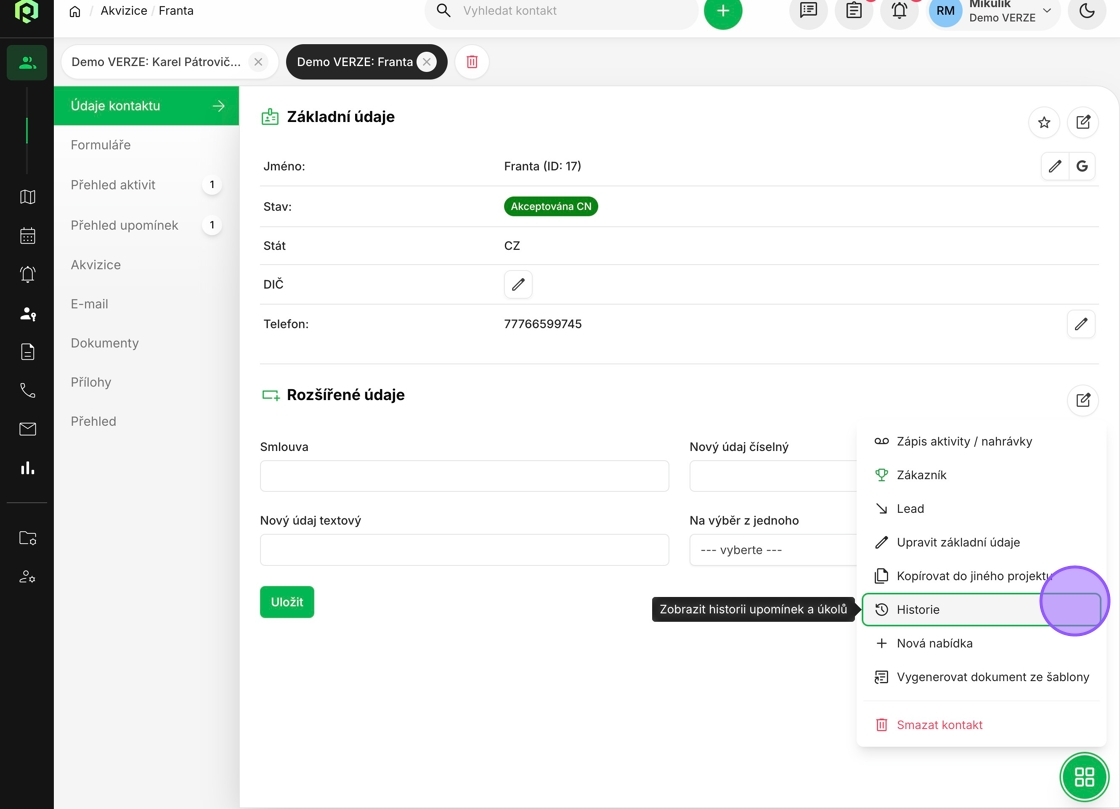Click the star favorite icon
Viewport: 1120px width, 809px height.
pyautogui.click(x=1044, y=122)
